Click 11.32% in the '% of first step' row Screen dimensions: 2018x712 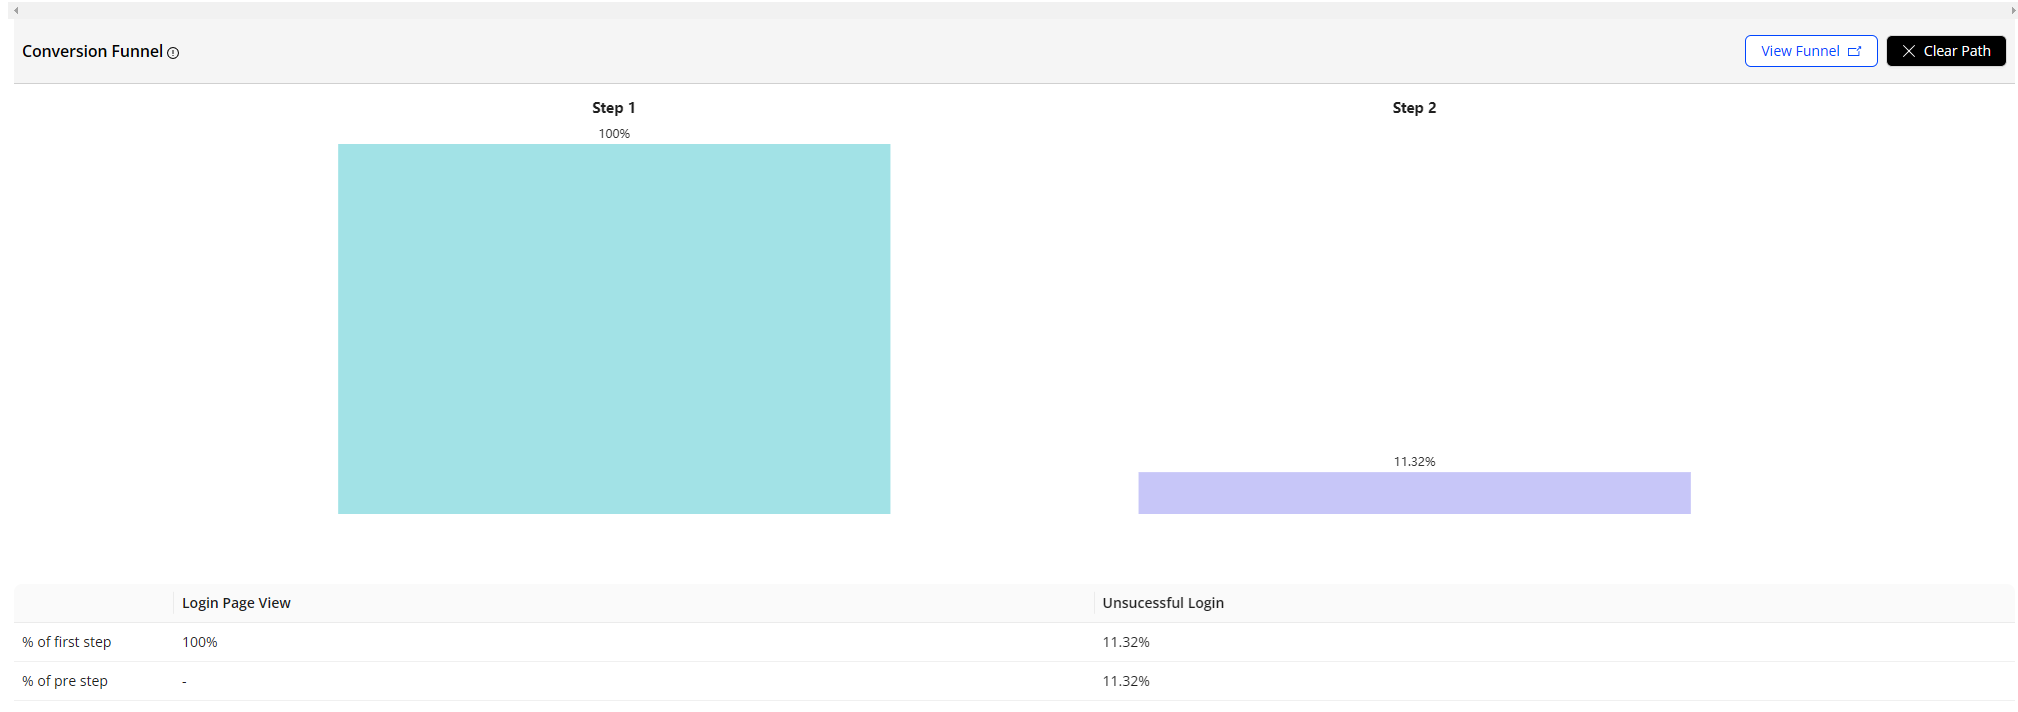point(1125,642)
